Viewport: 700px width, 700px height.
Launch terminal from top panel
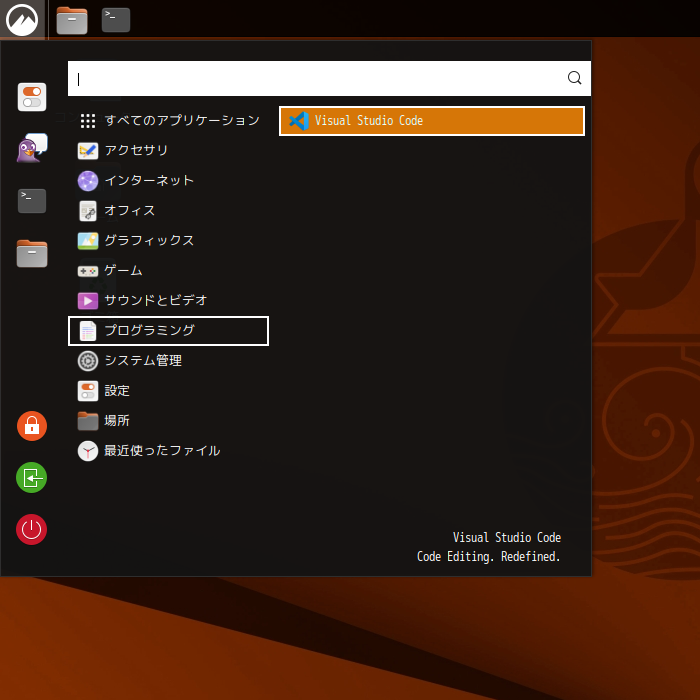(x=116, y=20)
